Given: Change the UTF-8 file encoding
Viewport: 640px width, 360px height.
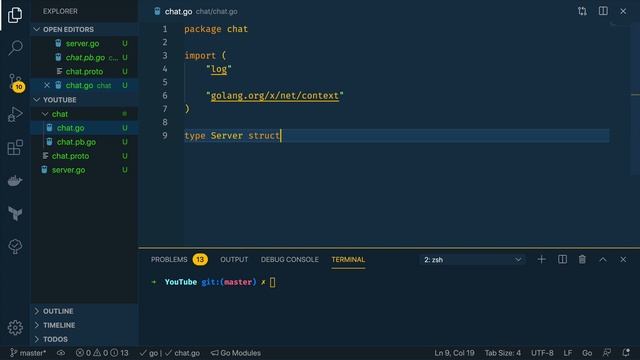Looking at the screenshot, I should coord(542,353).
